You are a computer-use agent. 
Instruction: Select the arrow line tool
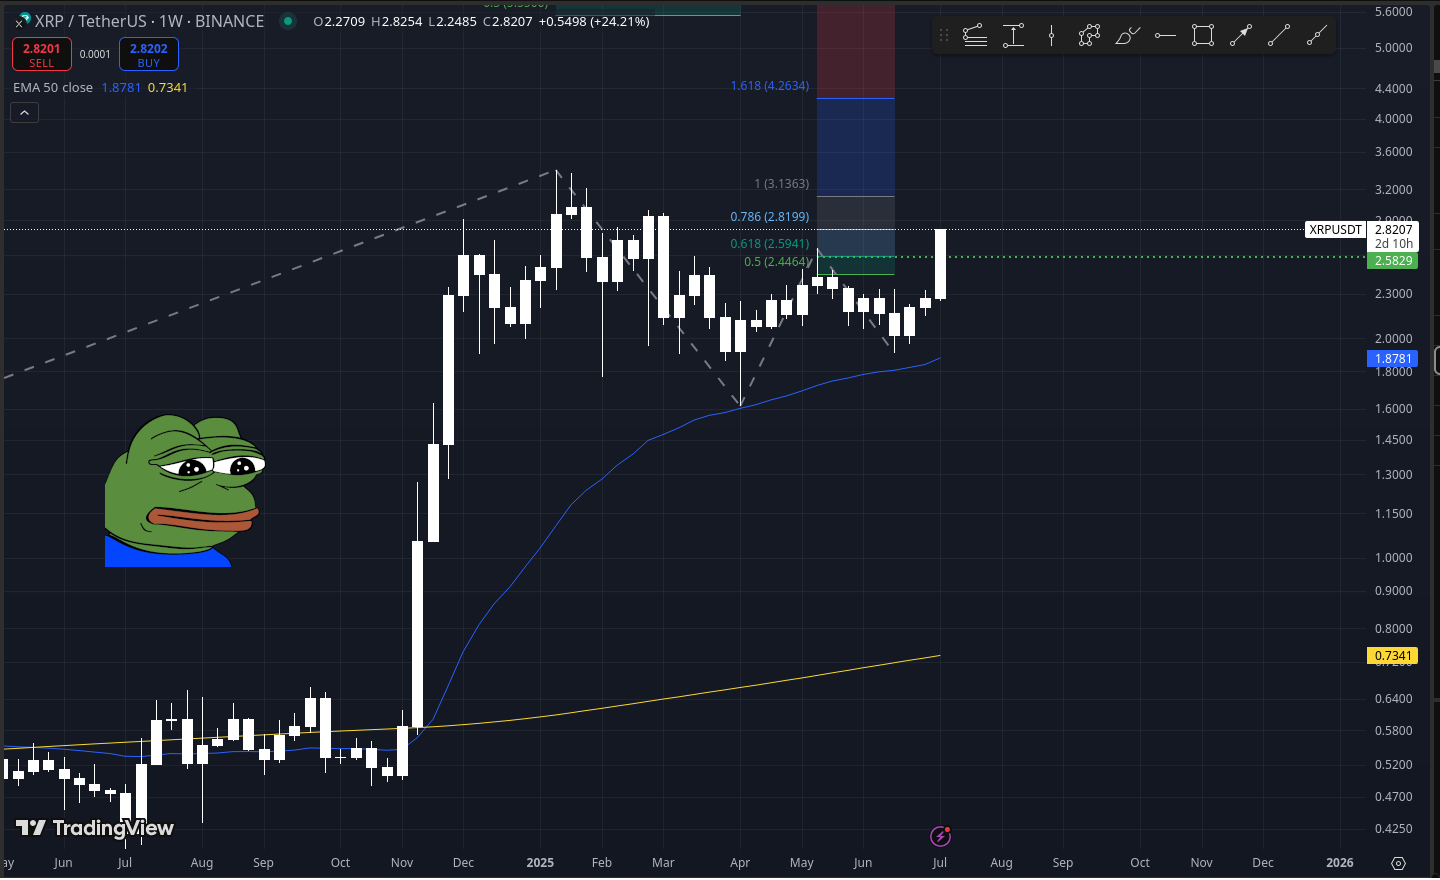point(1241,36)
